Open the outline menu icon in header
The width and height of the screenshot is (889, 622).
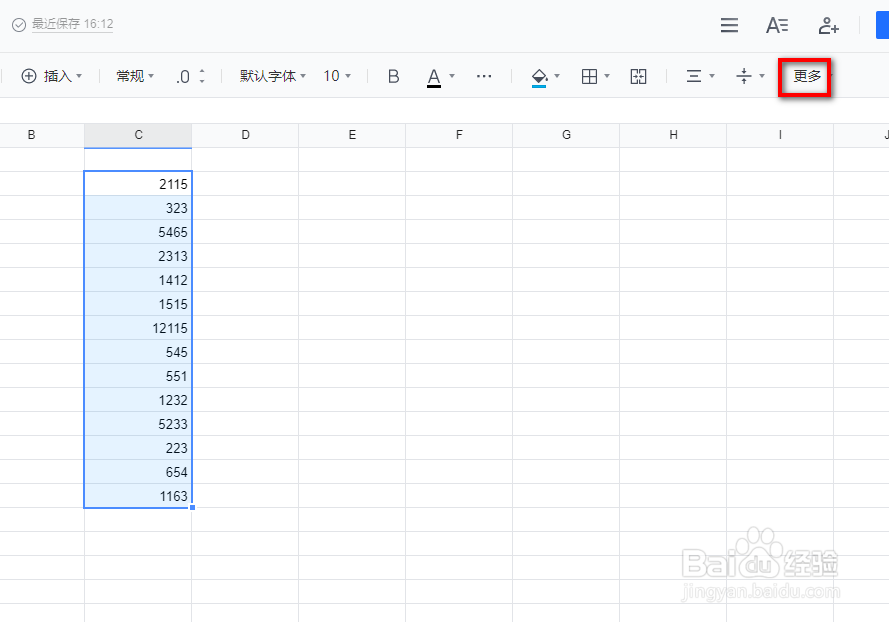(729, 25)
